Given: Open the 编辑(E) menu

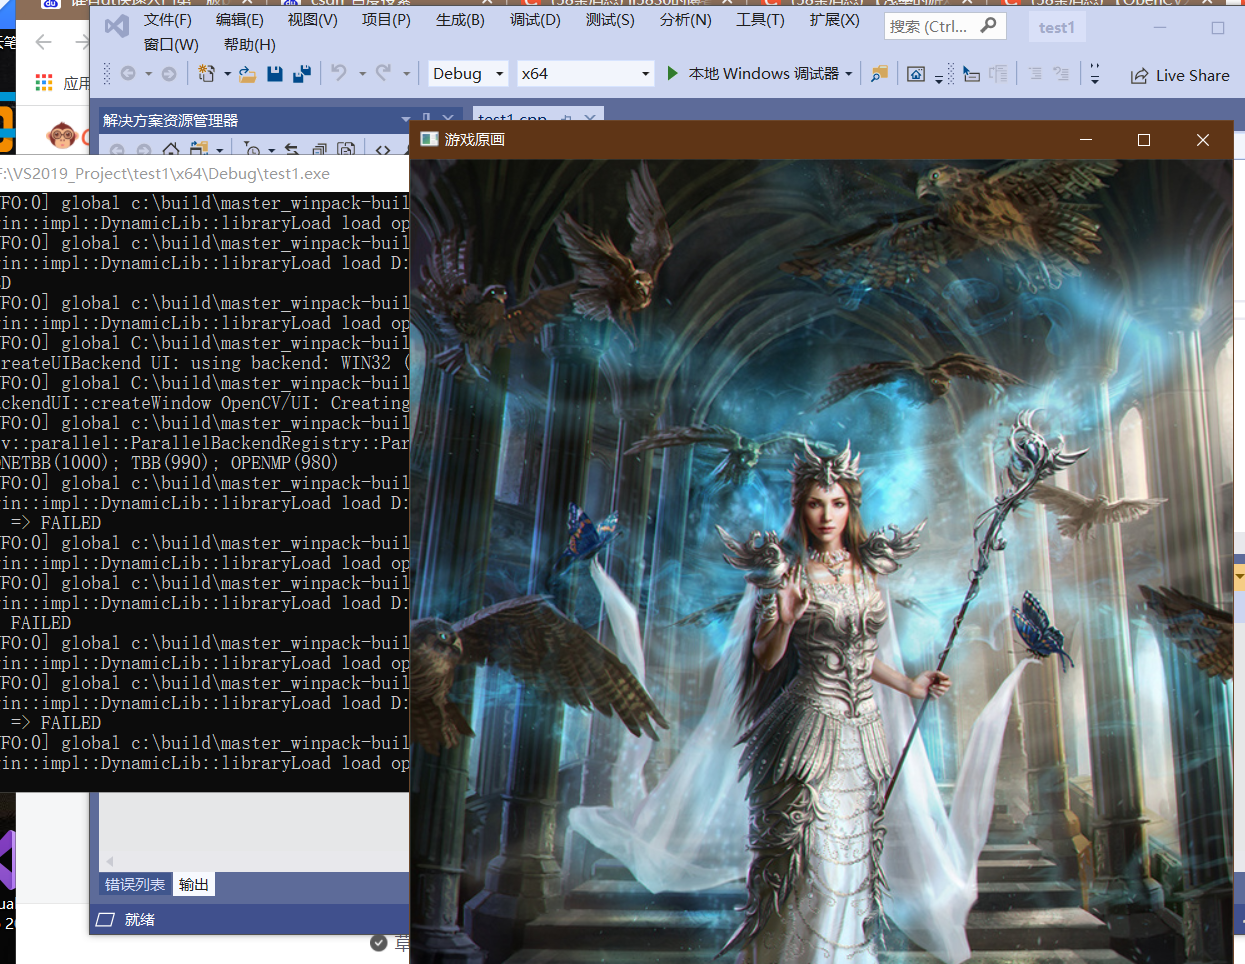Looking at the screenshot, I should tap(240, 20).
